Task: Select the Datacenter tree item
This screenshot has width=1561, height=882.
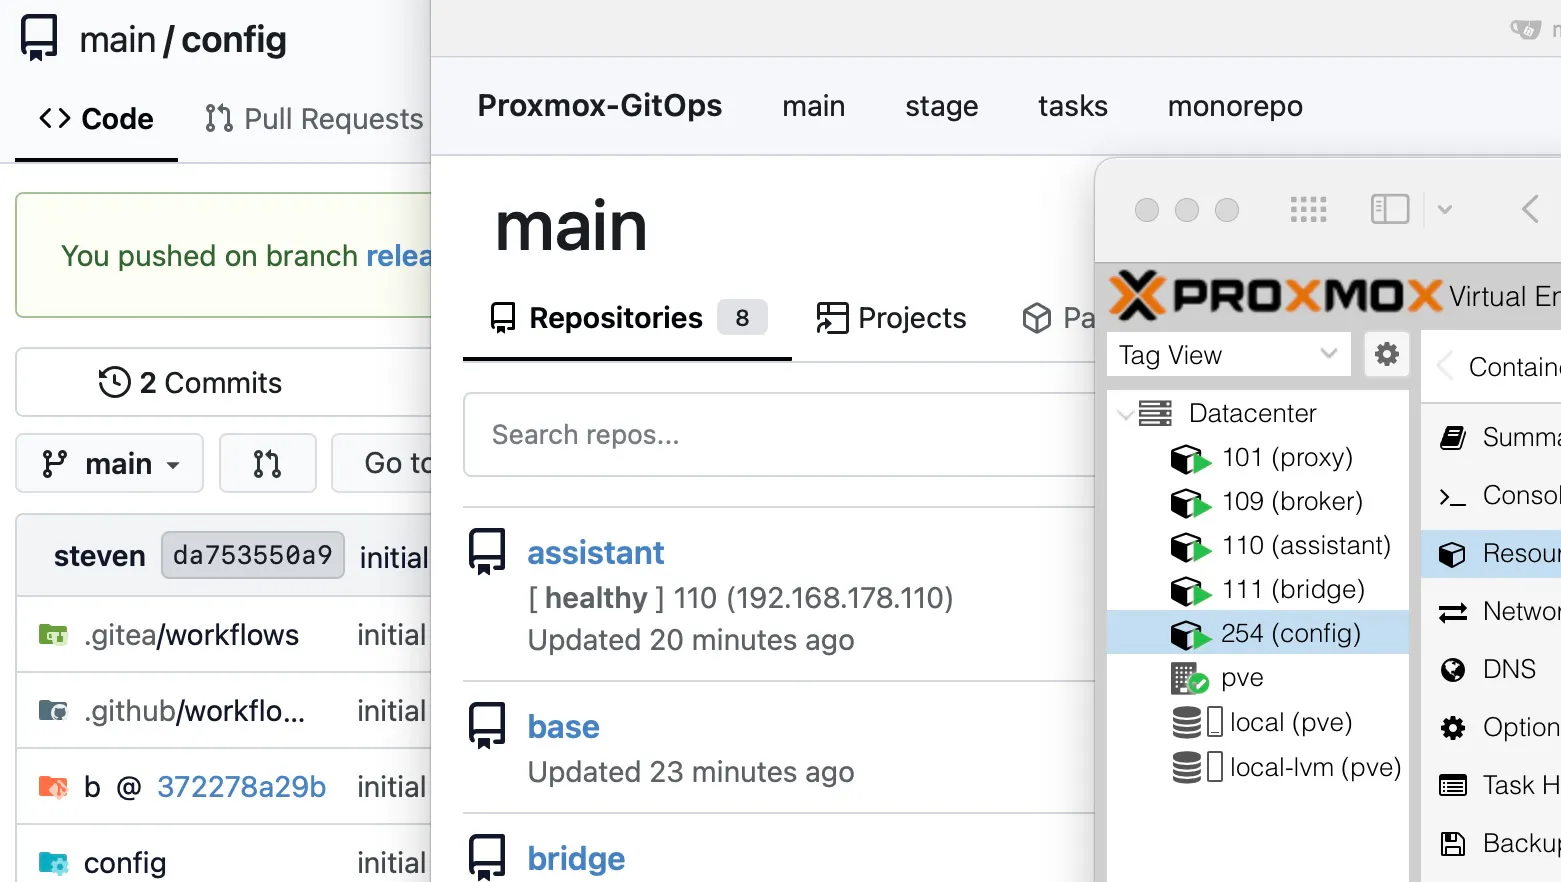Action: coord(1252,413)
